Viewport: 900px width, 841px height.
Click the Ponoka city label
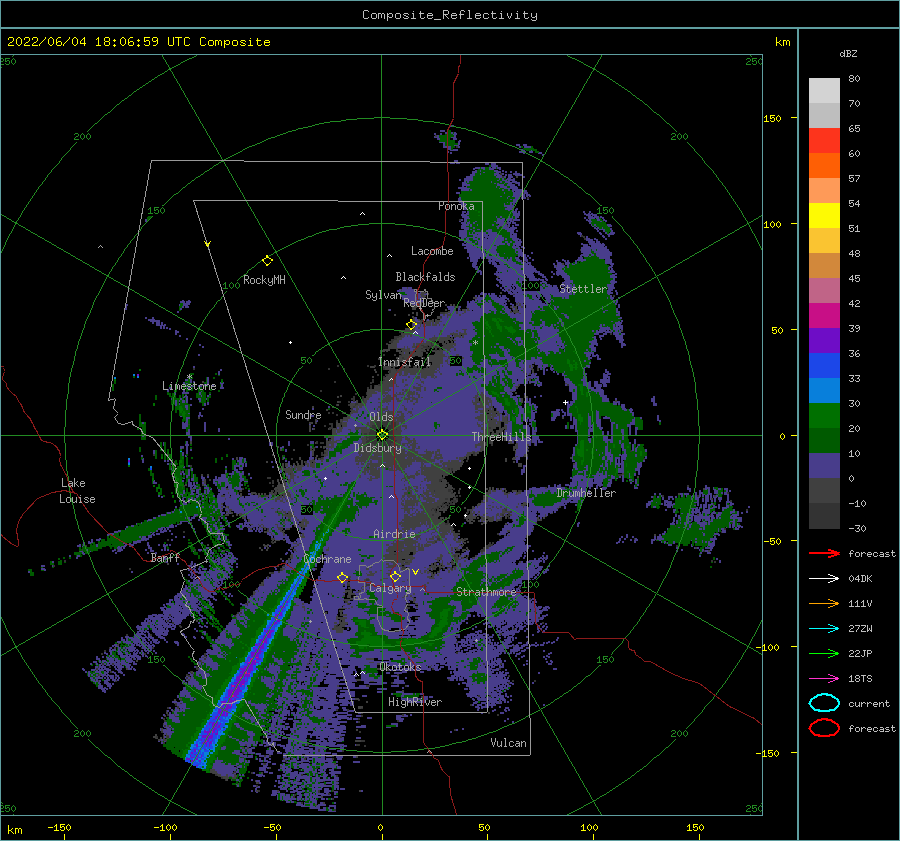[456, 206]
